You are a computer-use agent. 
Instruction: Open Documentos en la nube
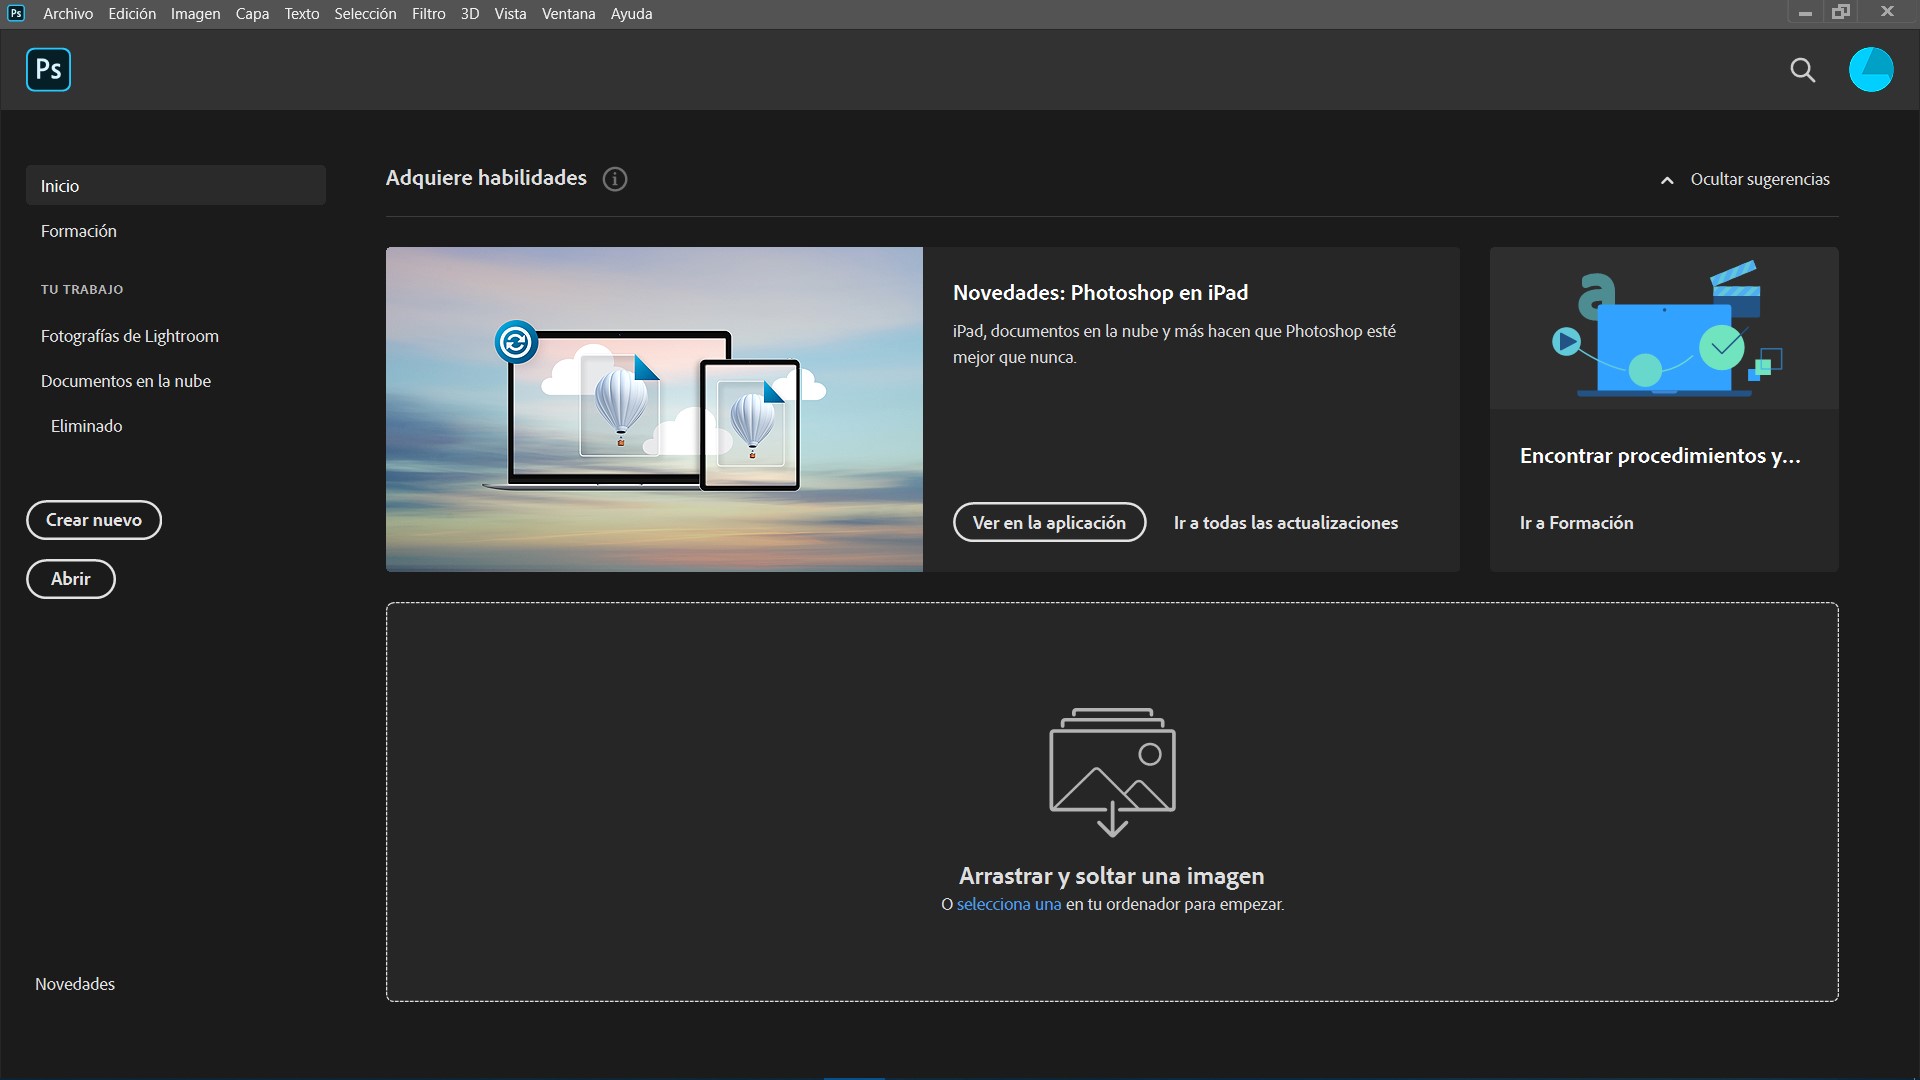pos(126,381)
